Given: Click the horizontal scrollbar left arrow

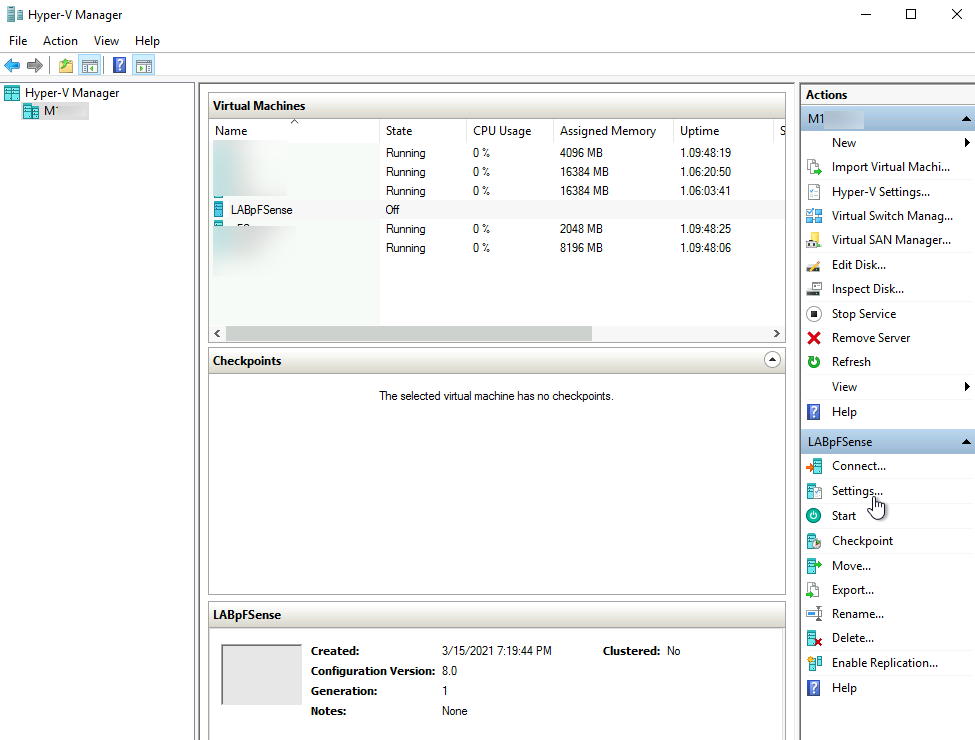Looking at the screenshot, I should 217,334.
